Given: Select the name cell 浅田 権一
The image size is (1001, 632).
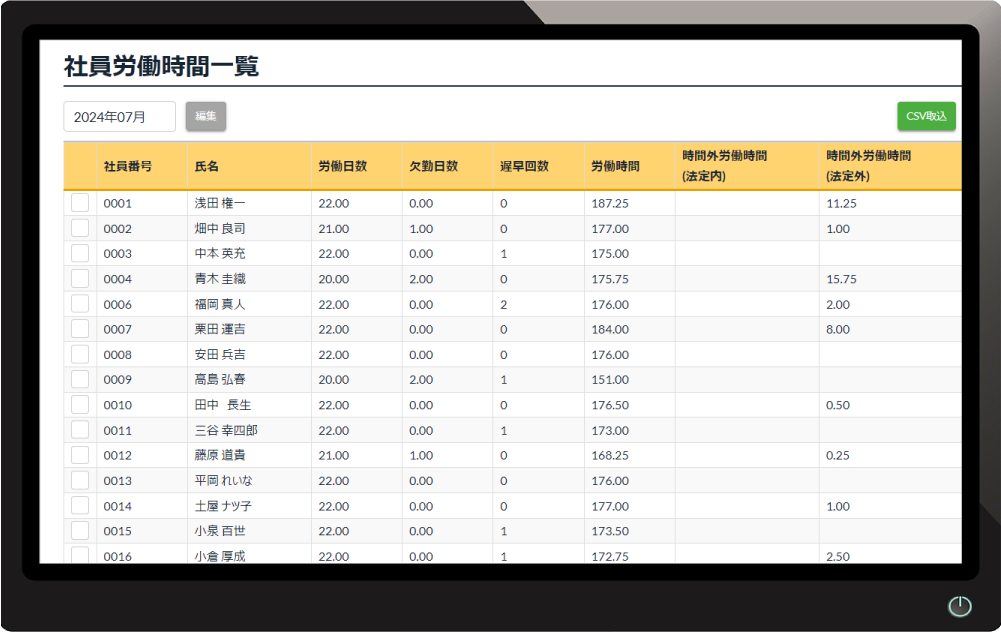Looking at the screenshot, I should pos(220,203).
